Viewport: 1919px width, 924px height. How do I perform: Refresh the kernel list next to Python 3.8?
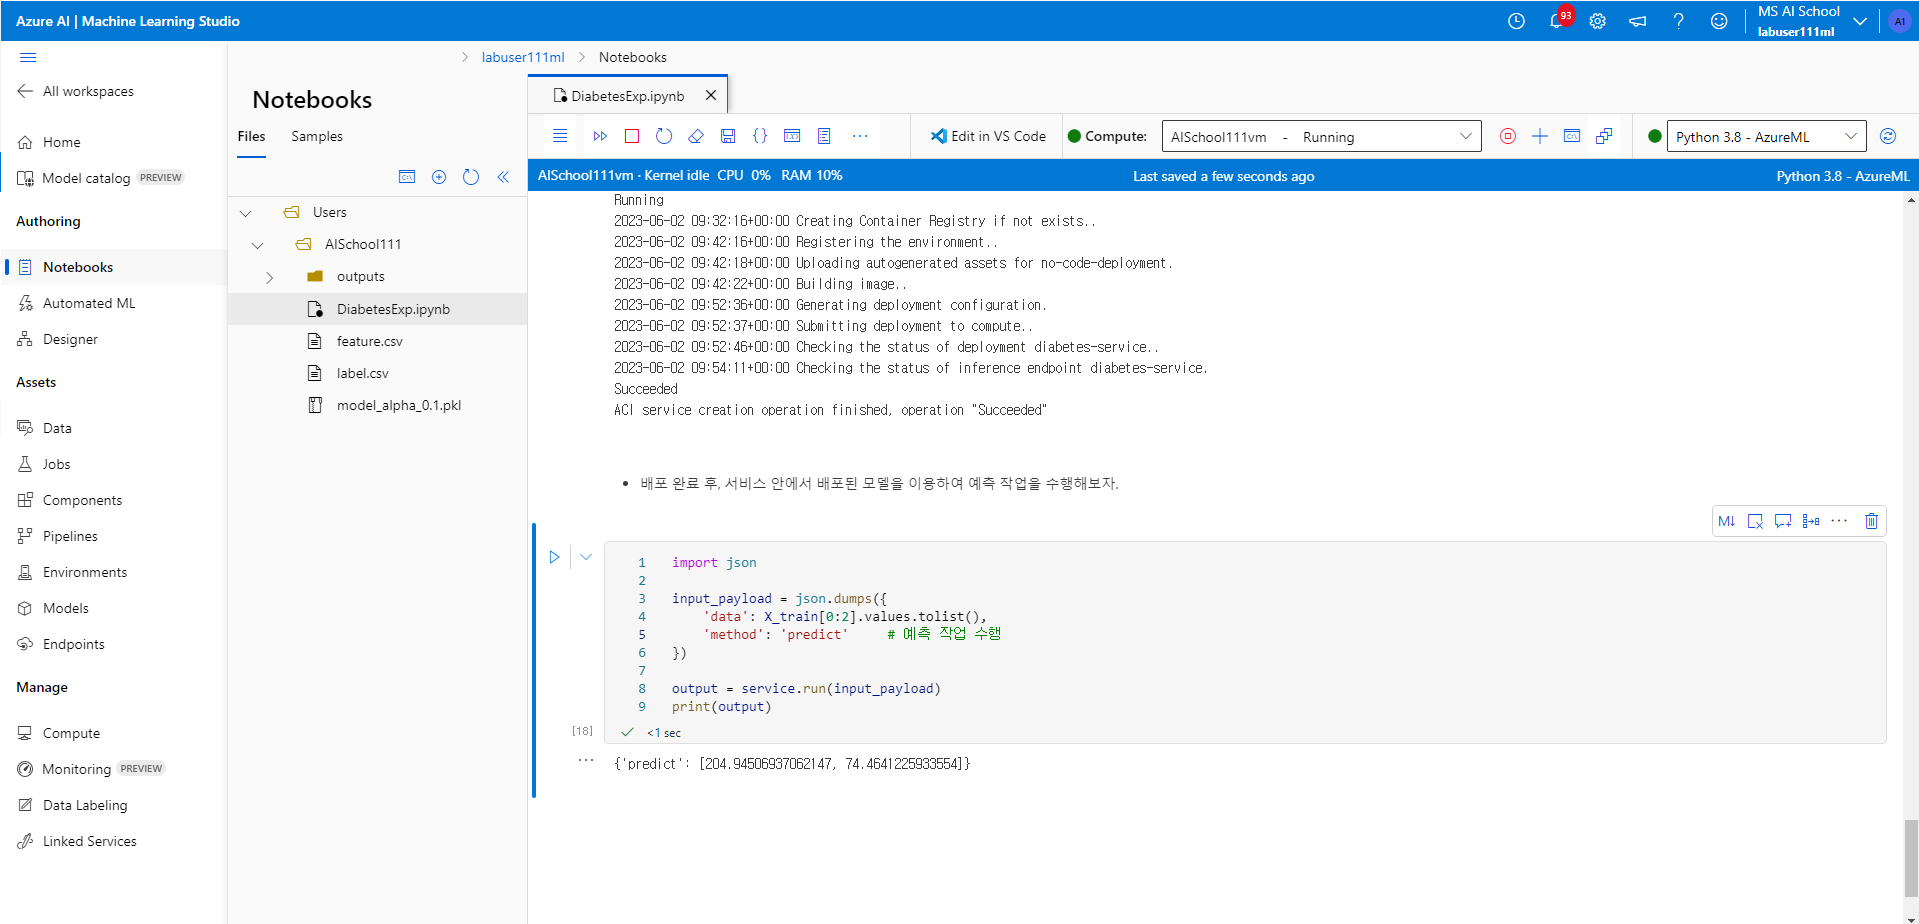point(1888,136)
